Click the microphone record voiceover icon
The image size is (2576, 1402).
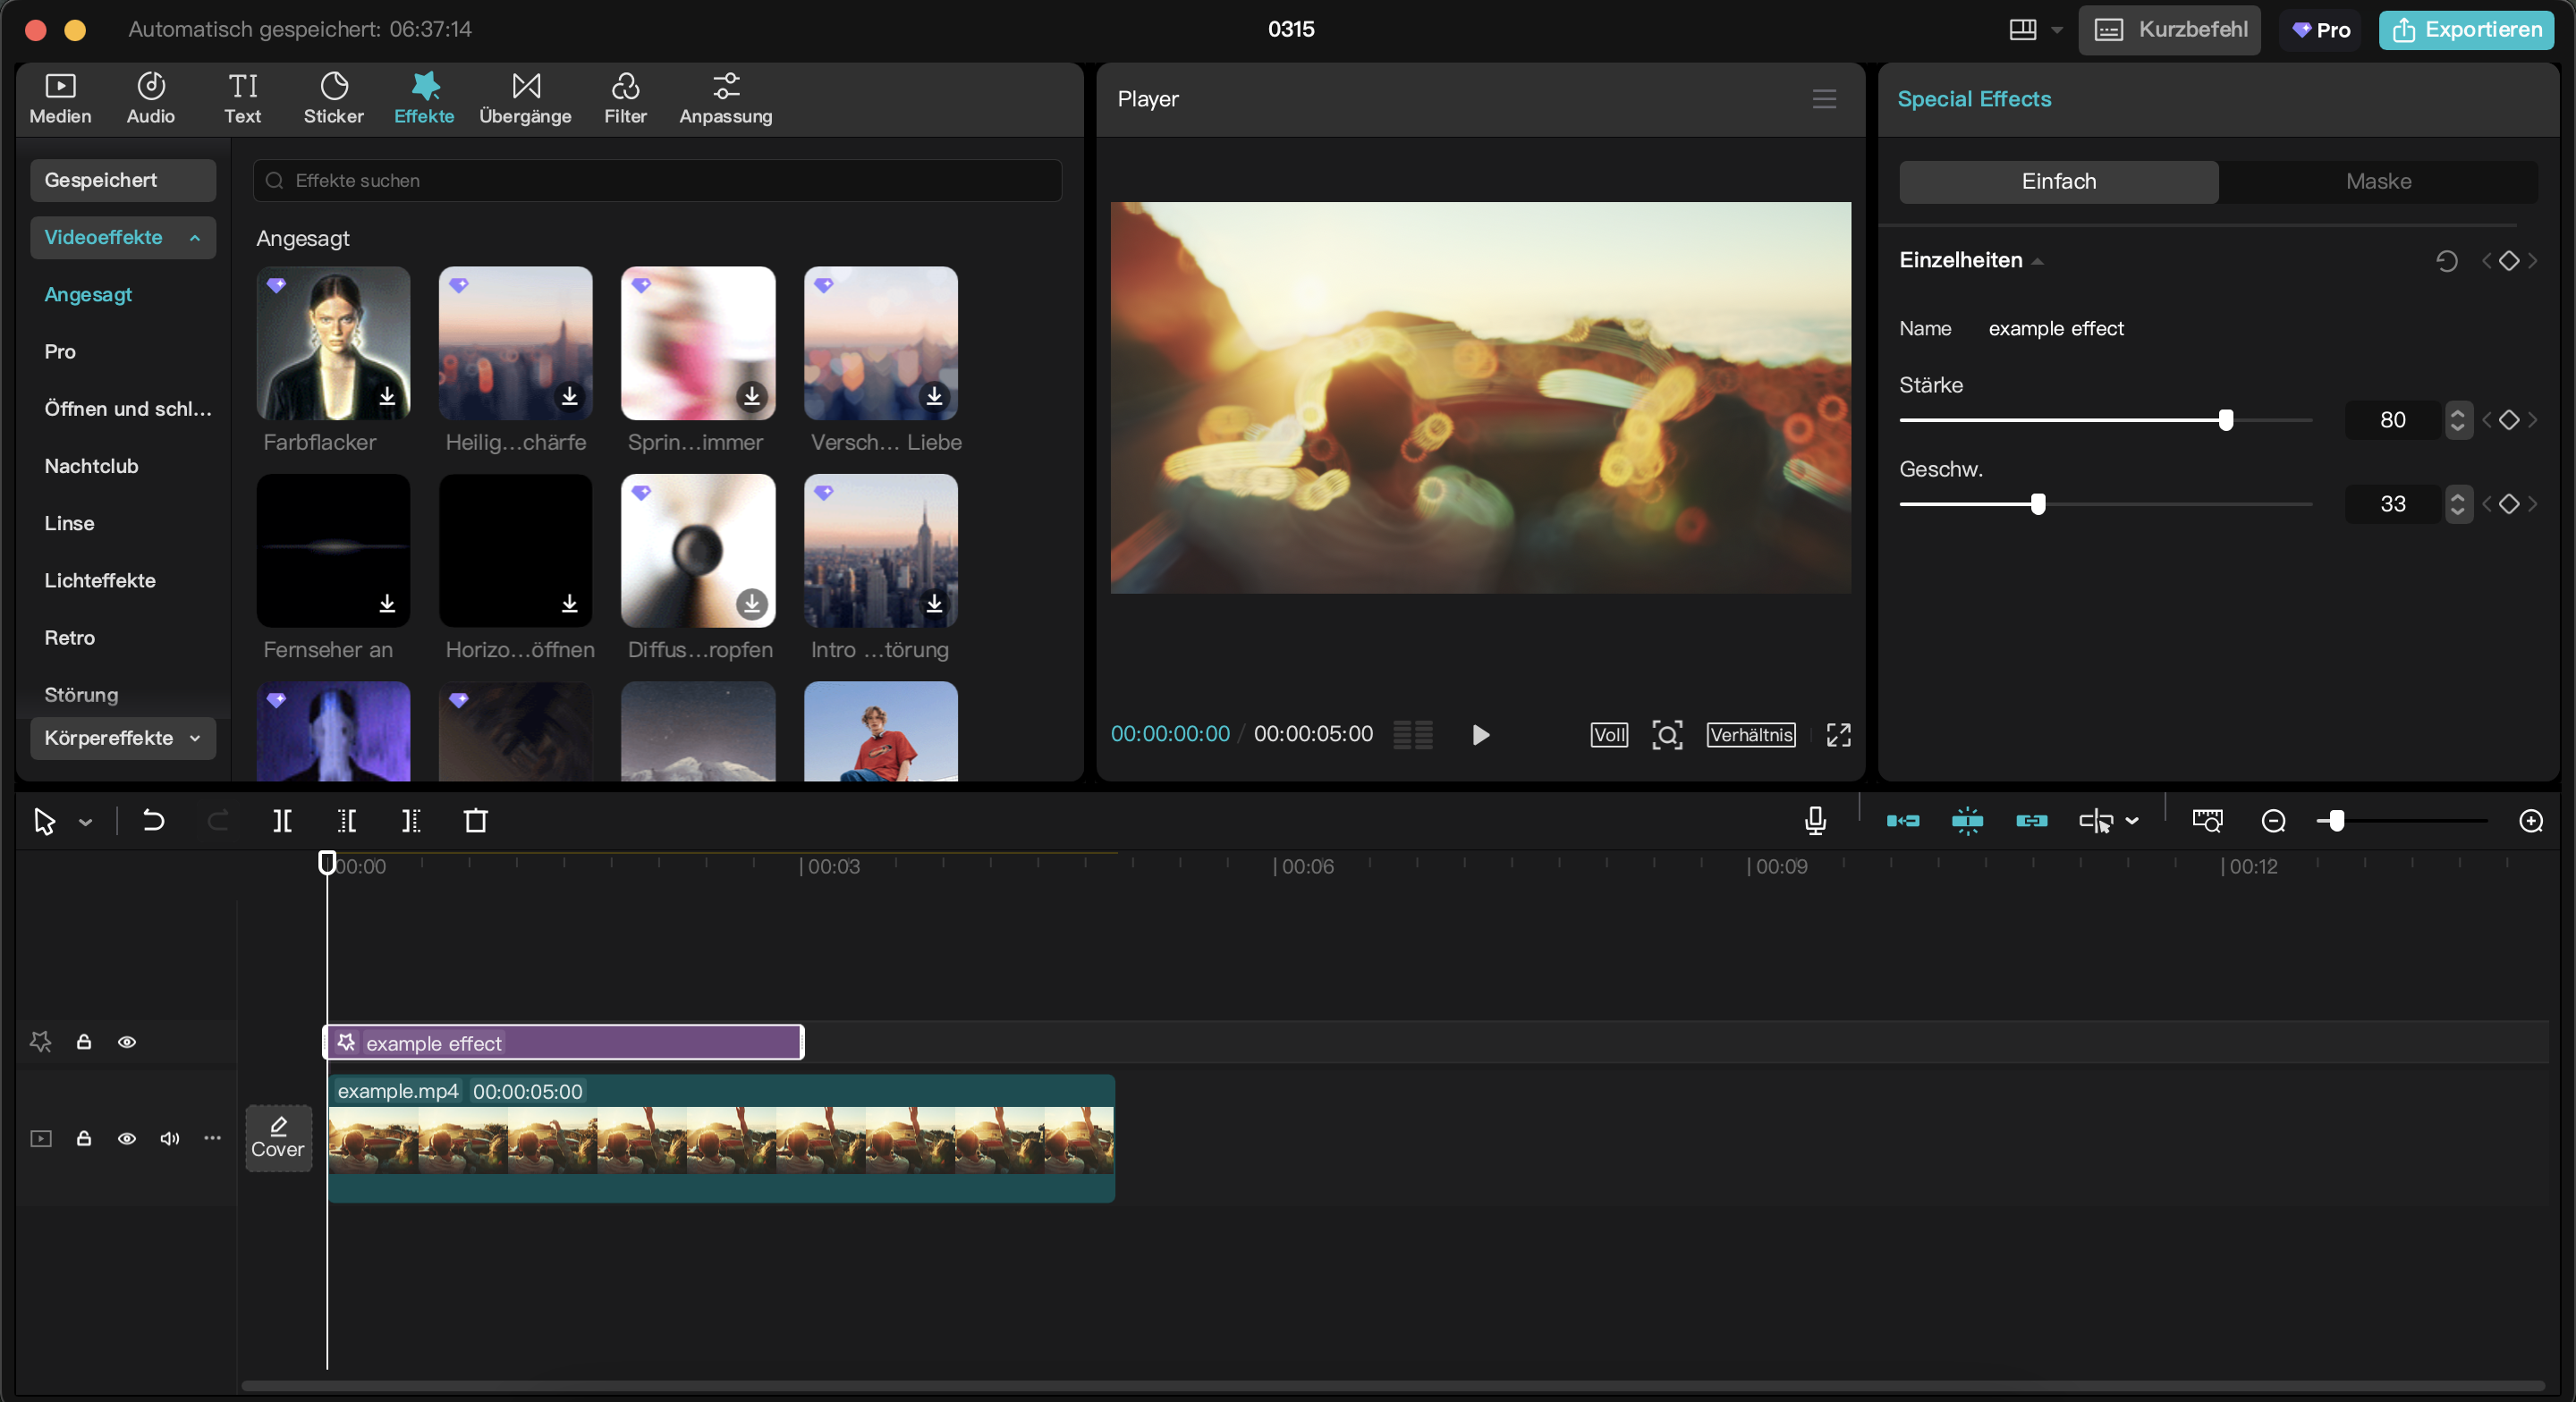click(x=1815, y=821)
